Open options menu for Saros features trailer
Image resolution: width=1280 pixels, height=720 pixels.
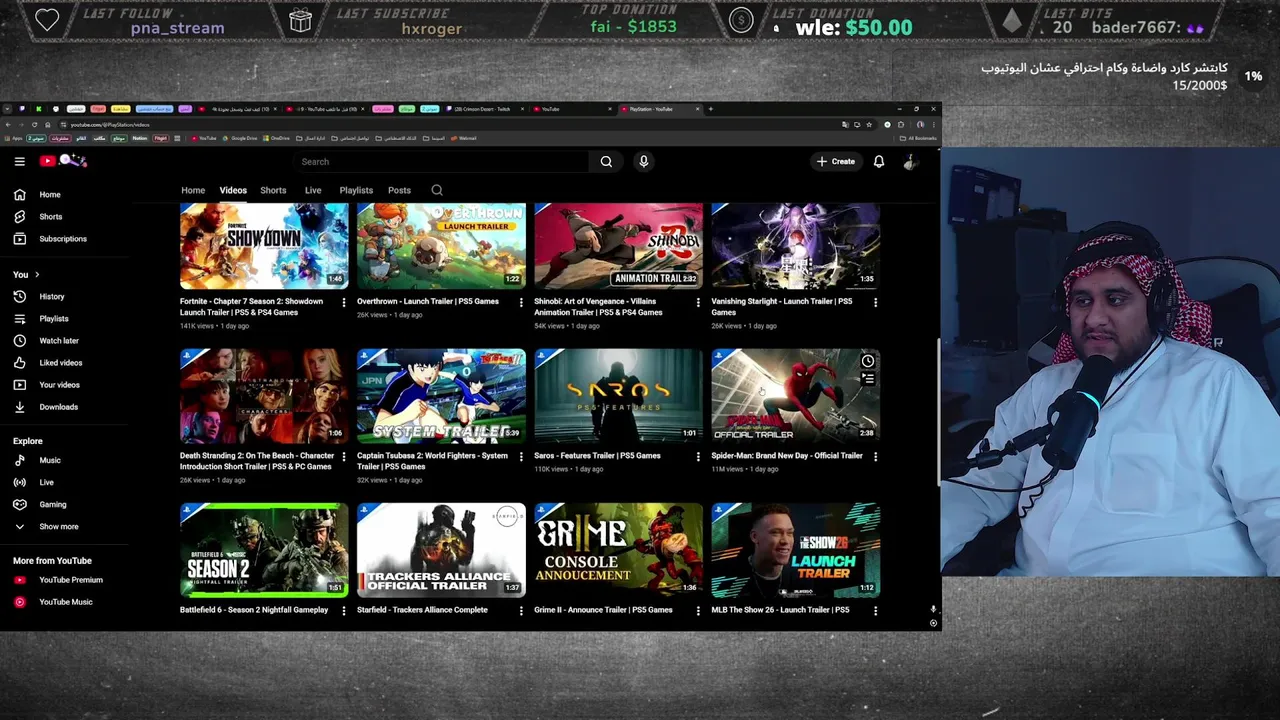(698, 456)
